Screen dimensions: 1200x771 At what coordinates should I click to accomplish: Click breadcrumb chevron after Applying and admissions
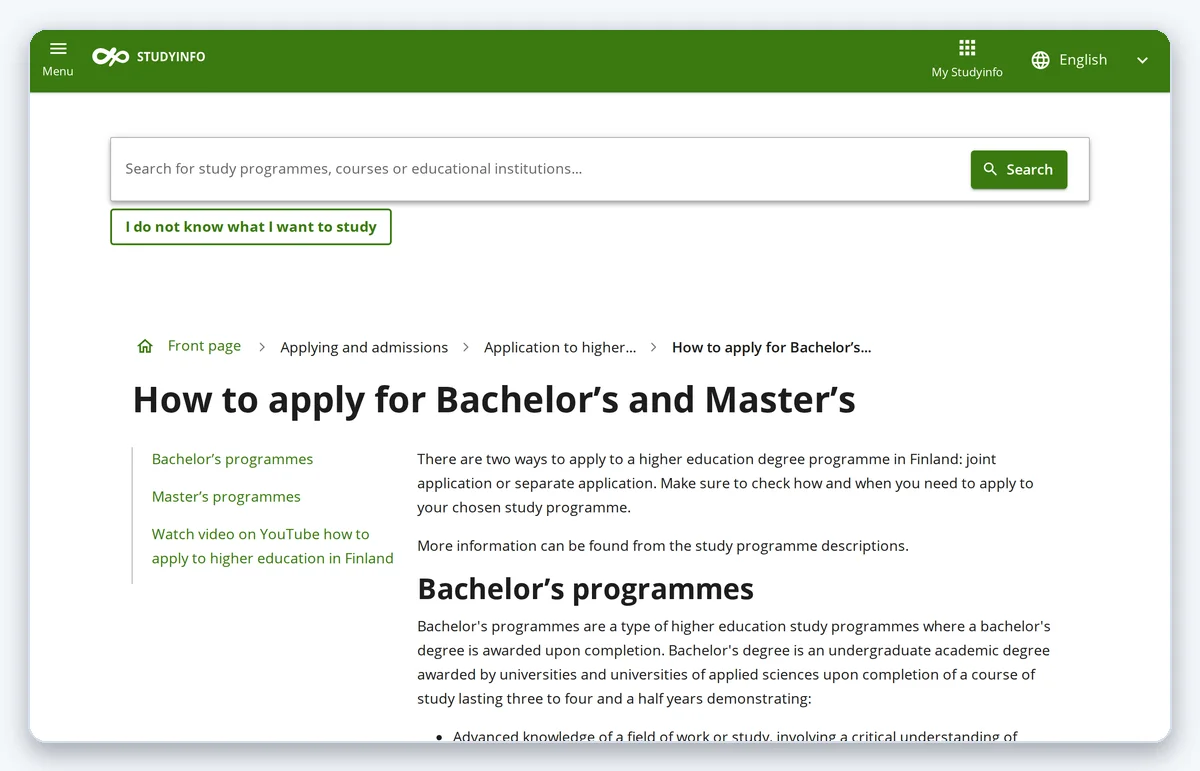tap(466, 347)
